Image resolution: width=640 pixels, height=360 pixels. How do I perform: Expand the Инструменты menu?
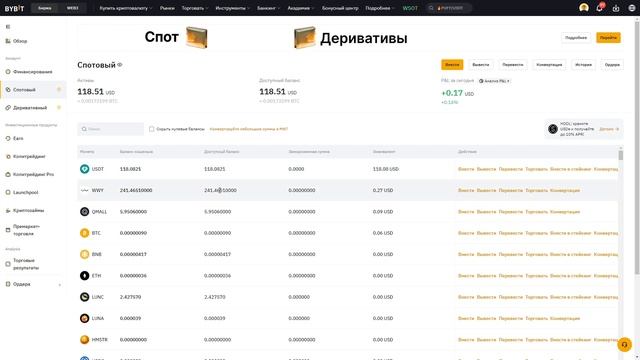point(232,8)
